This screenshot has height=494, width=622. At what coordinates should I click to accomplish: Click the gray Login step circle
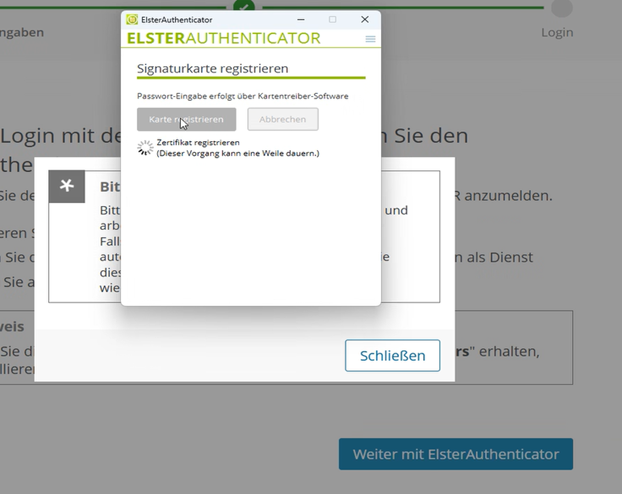tap(562, 7)
